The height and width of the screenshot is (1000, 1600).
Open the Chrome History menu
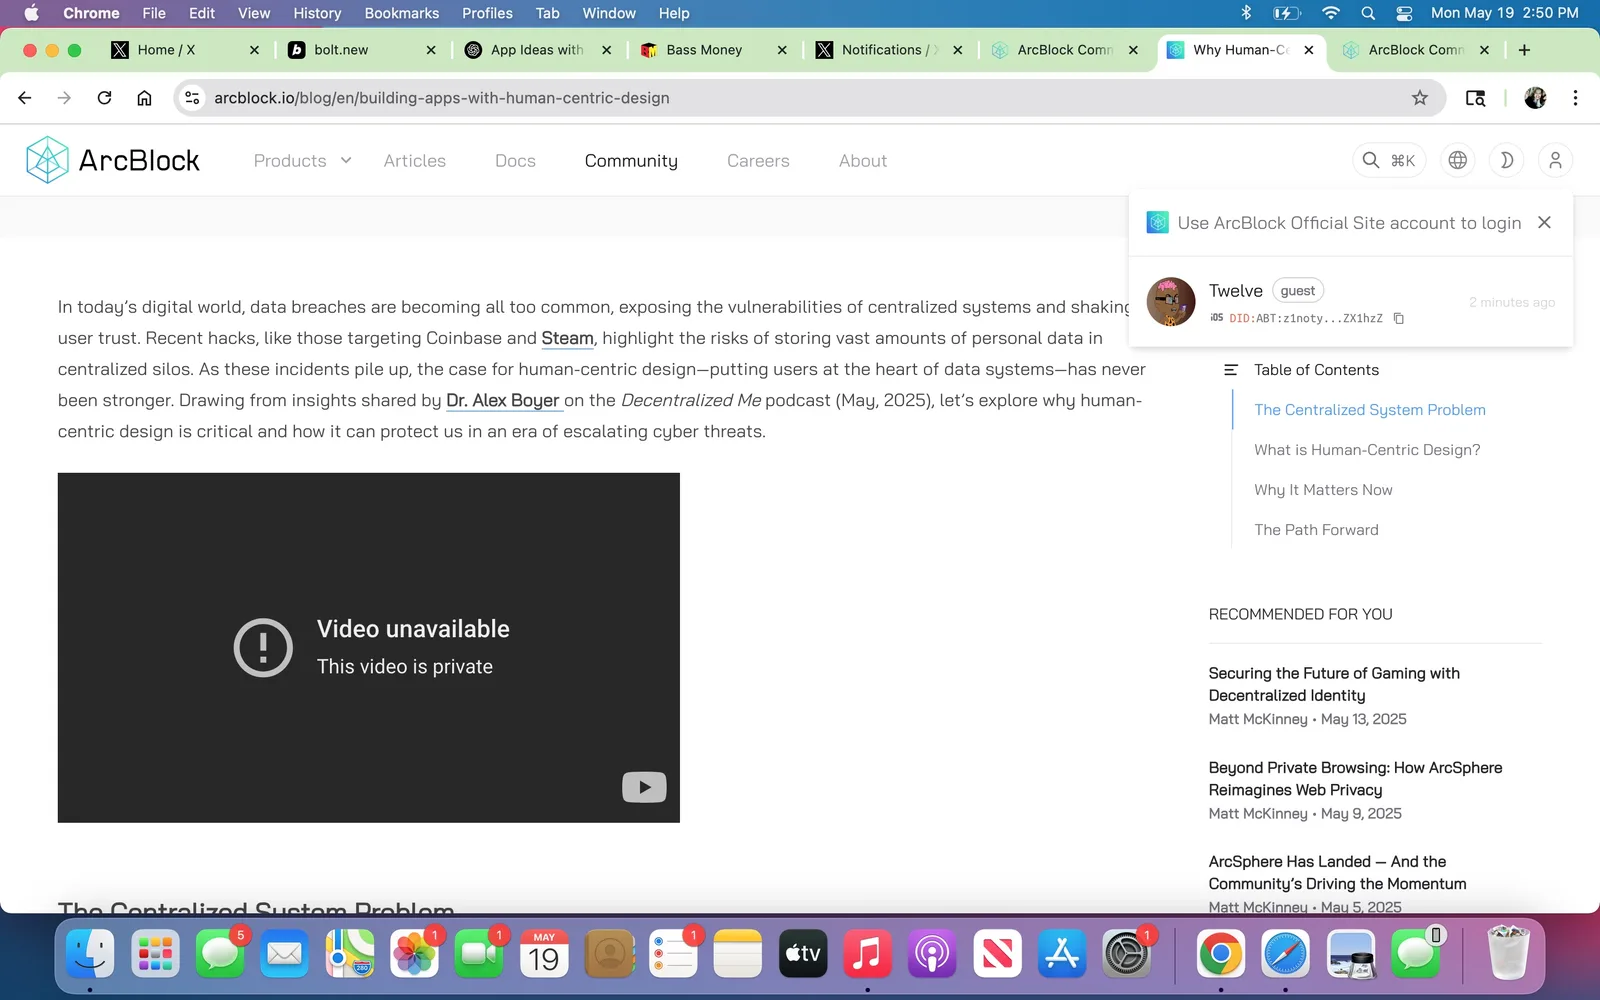(317, 13)
